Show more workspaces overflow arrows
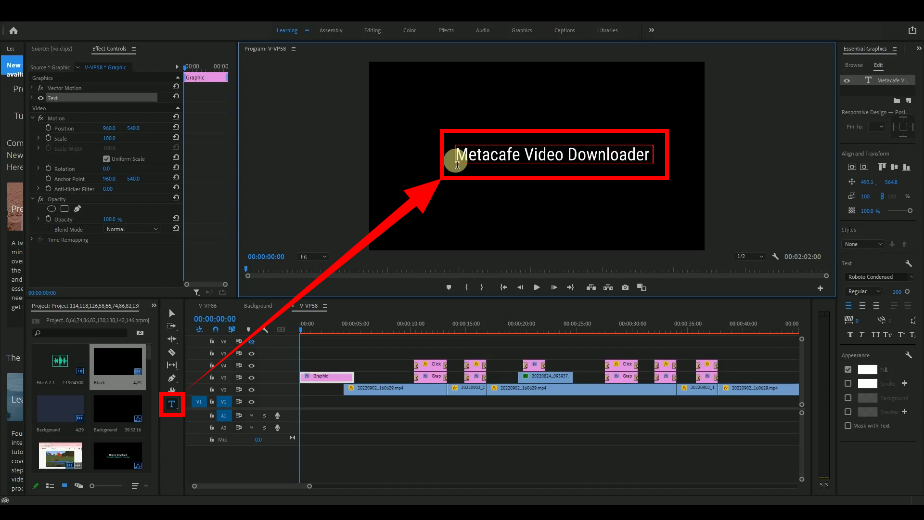Image resolution: width=924 pixels, height=520 pixels. click(651, 30)
